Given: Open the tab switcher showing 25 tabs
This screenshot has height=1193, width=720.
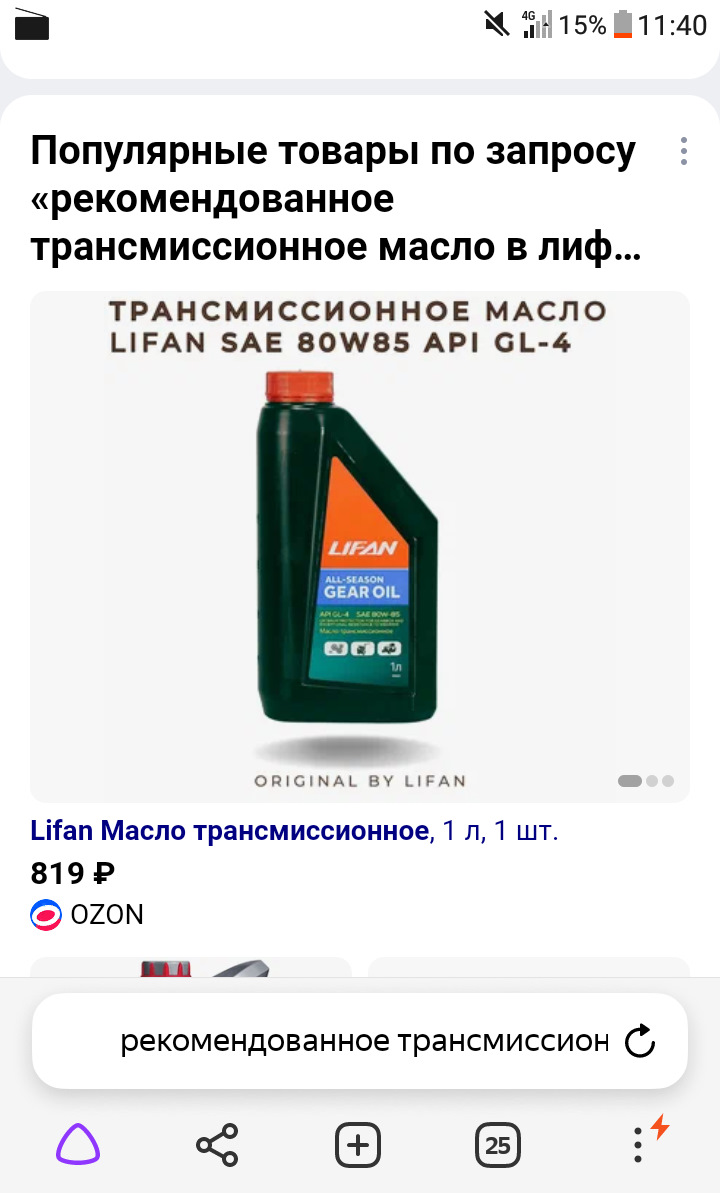Looking at the screenshot, I should tap(498, 1144).
